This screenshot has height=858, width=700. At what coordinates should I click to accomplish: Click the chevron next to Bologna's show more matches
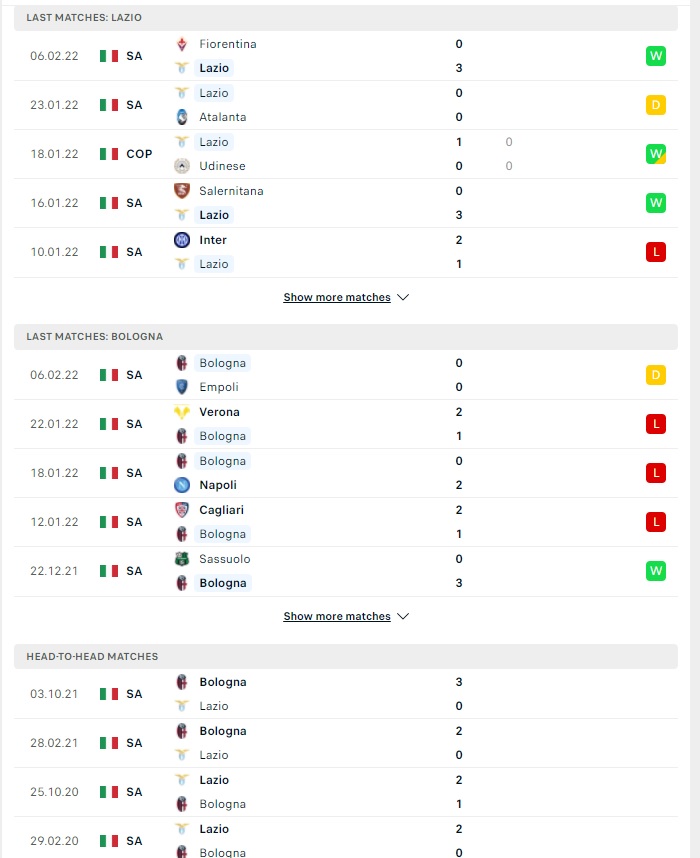403,616
